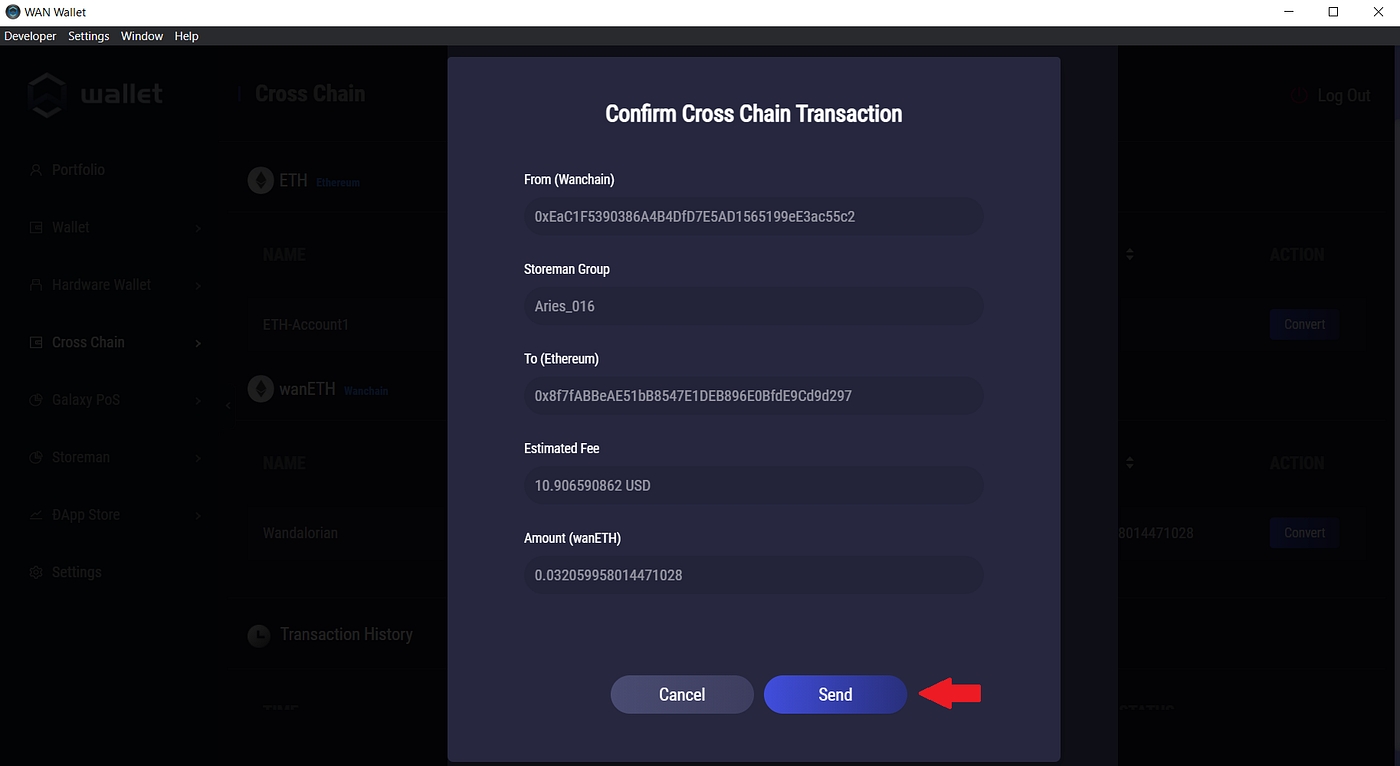The image size is (1400, 766).
Task: Click the From (Wanchain) address field
Action: (x=753, y=216)
